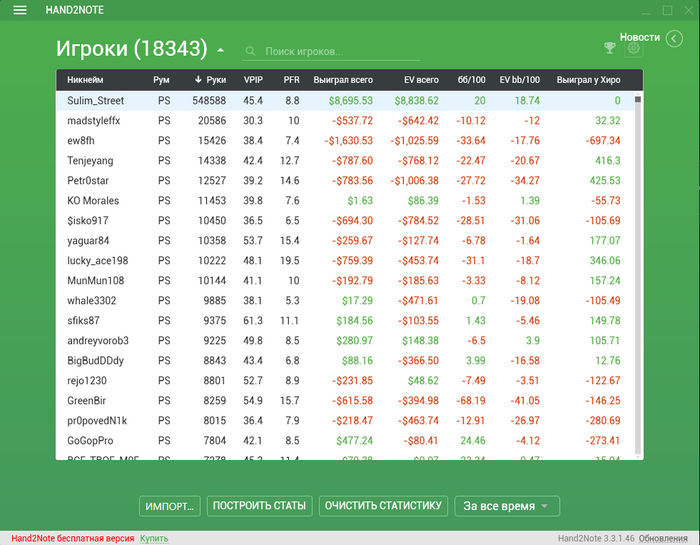
Task: Expand the Игроки (18343) title arrow
Action: pos(221,50)
